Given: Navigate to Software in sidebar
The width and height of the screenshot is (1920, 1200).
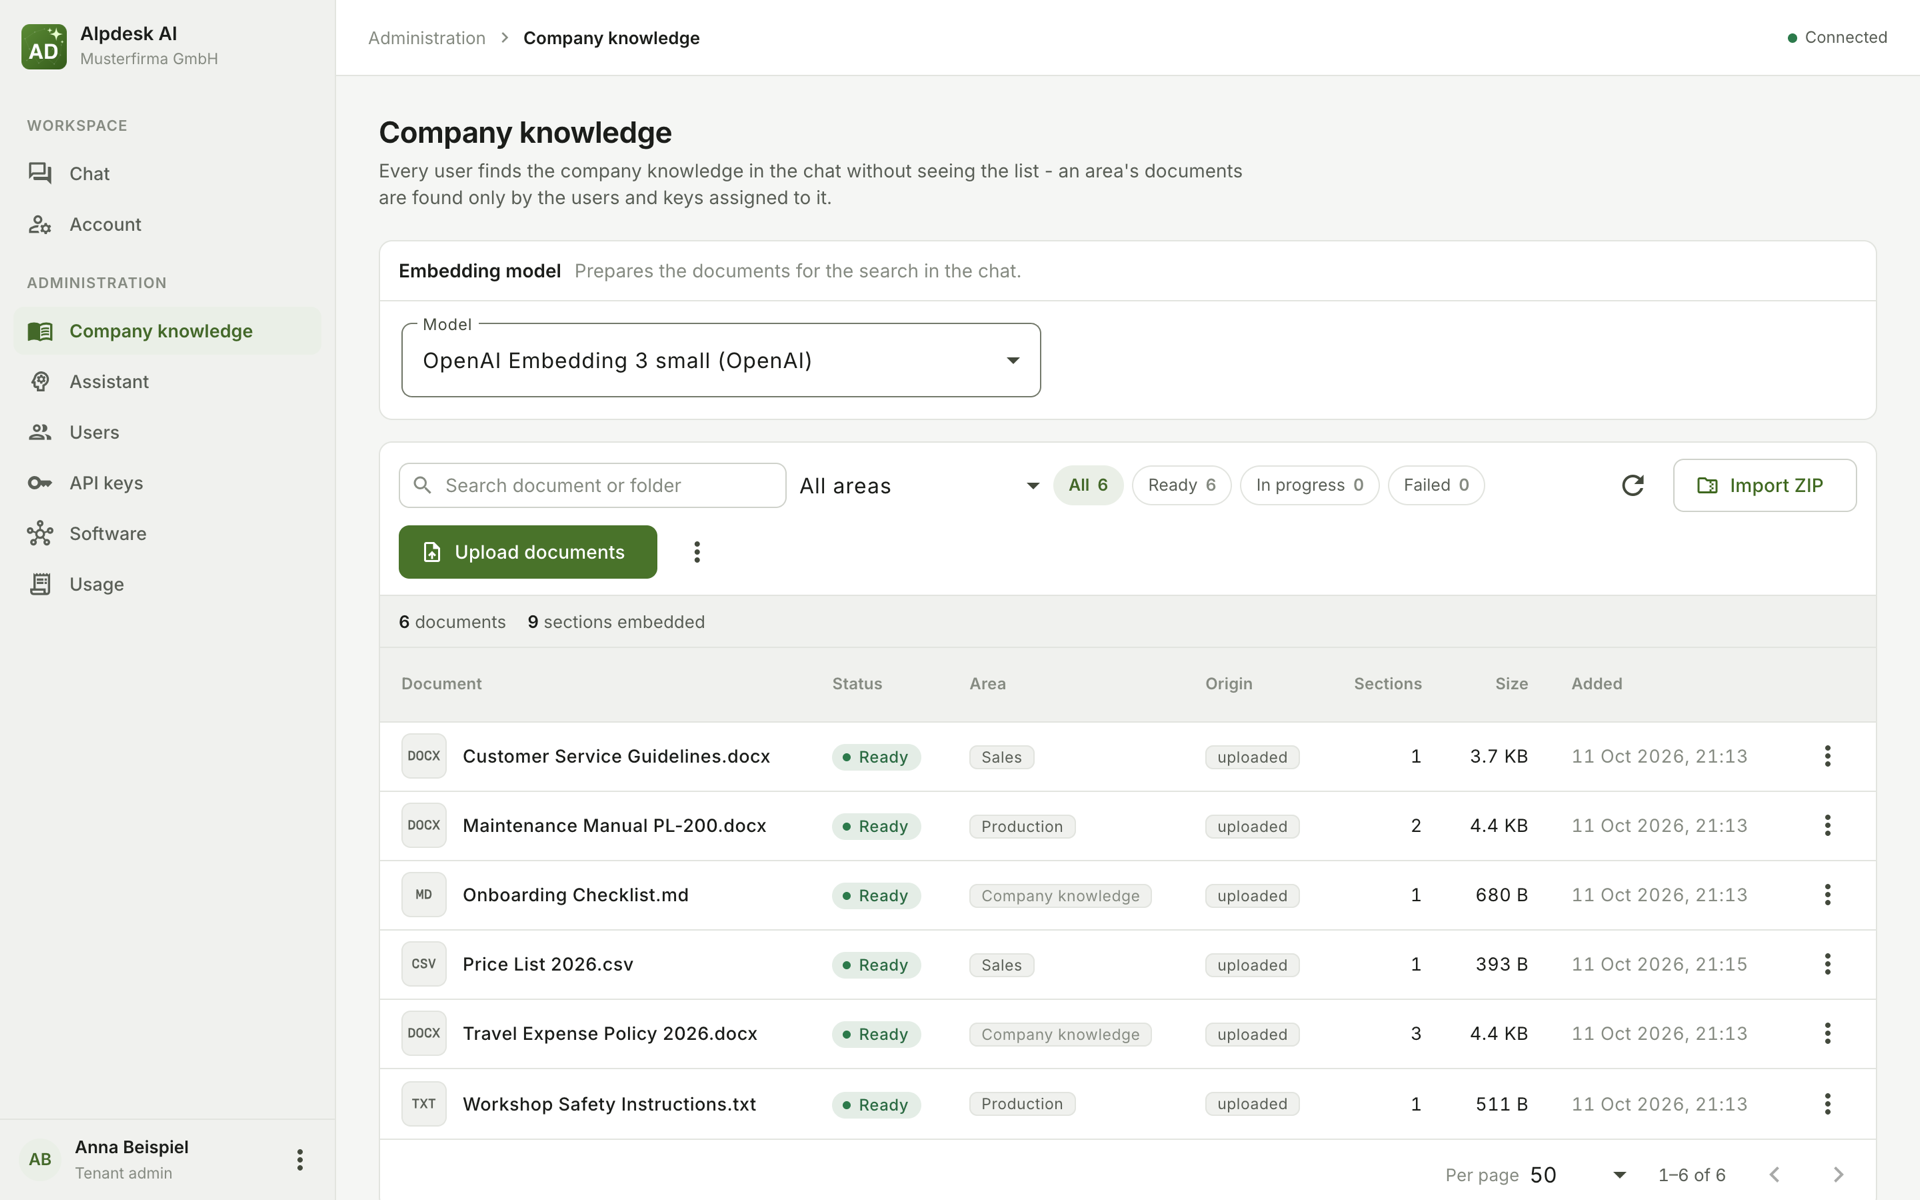Looking at the screenshot, I should (107, 534).
